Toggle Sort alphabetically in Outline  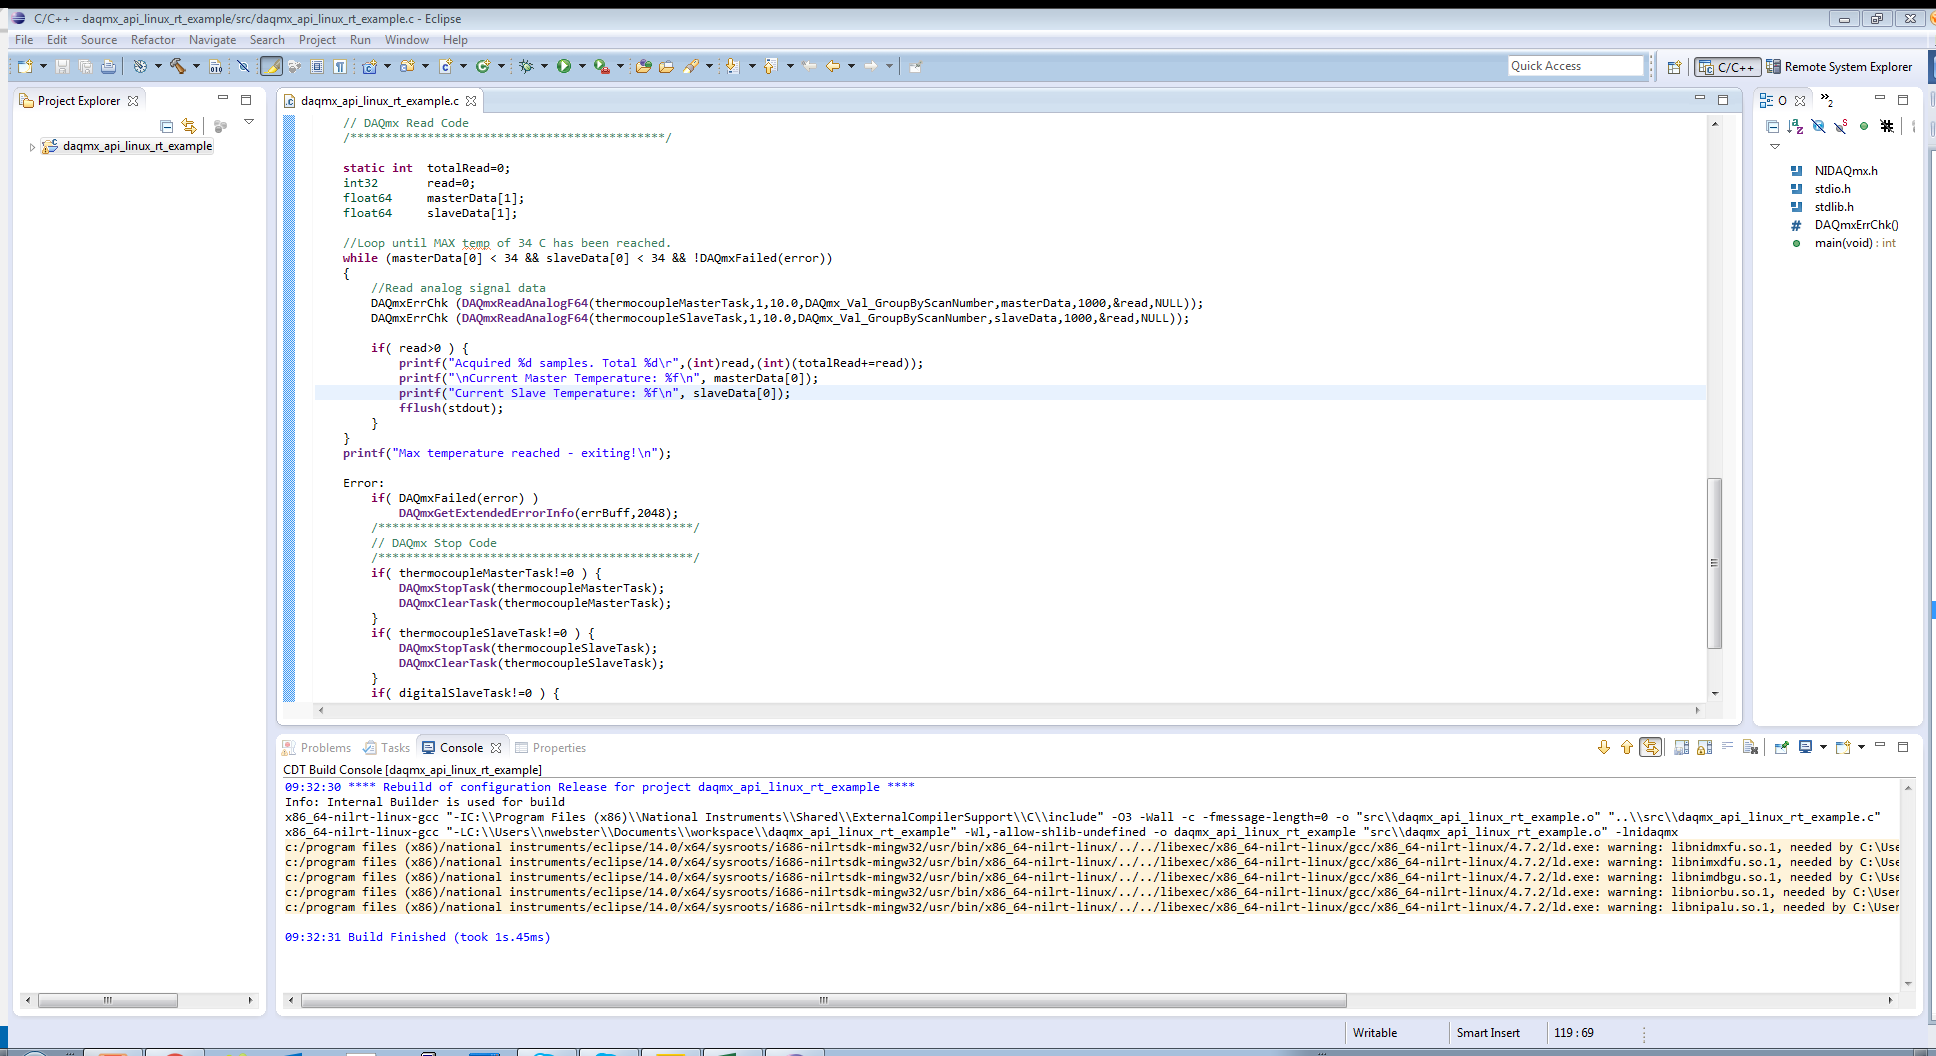[1795, 126]
